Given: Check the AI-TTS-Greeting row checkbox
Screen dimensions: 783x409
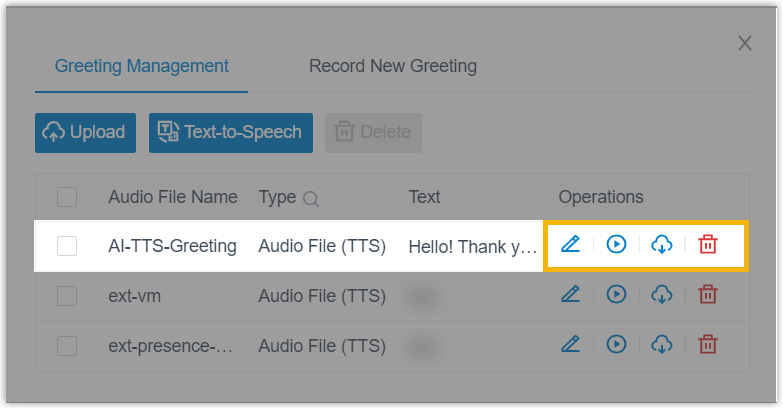Looking at the screenshot, I should point(67,246).
